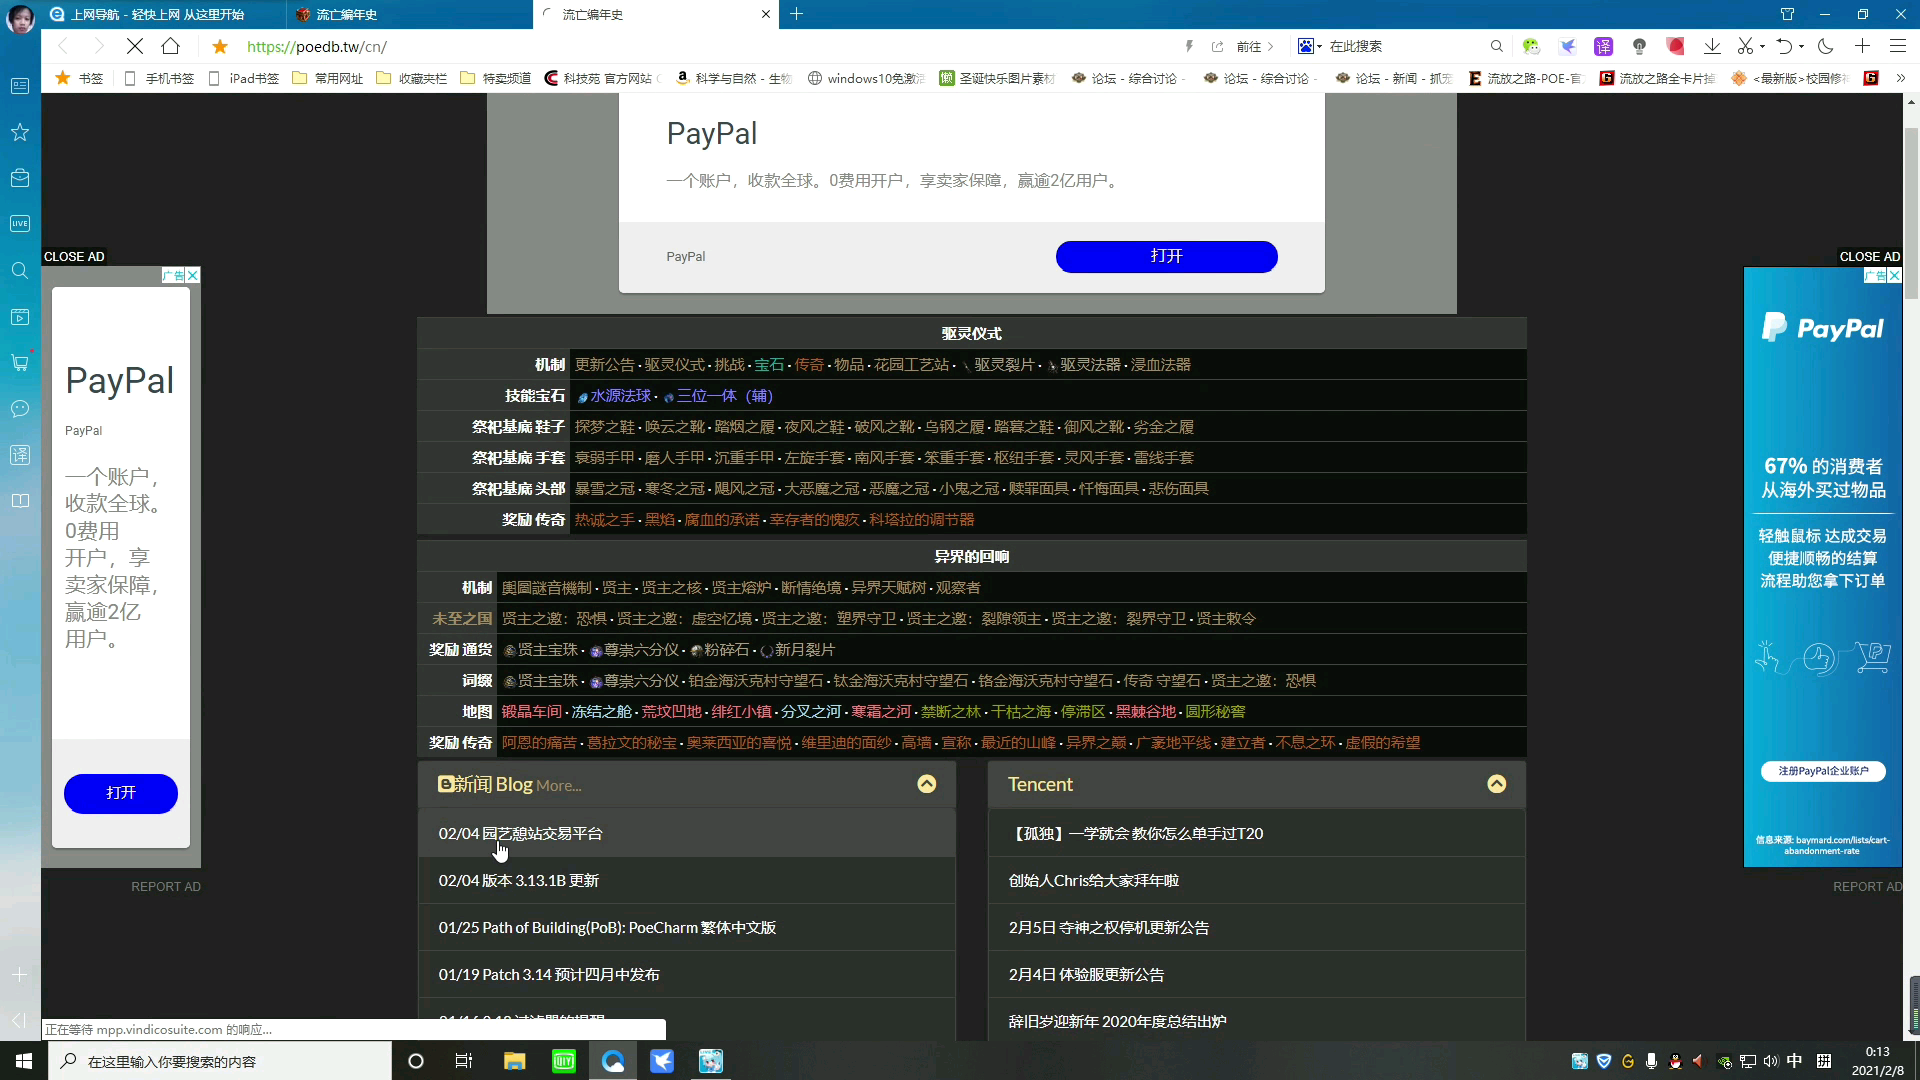Close the right advertisement

(x=1869, y=257)
